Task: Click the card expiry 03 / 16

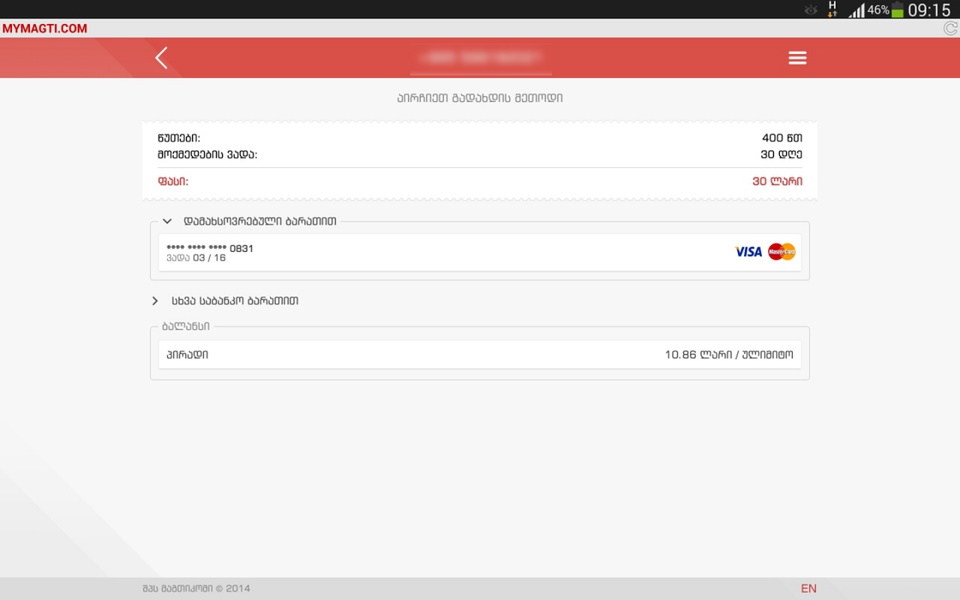Action: (209, 258)
